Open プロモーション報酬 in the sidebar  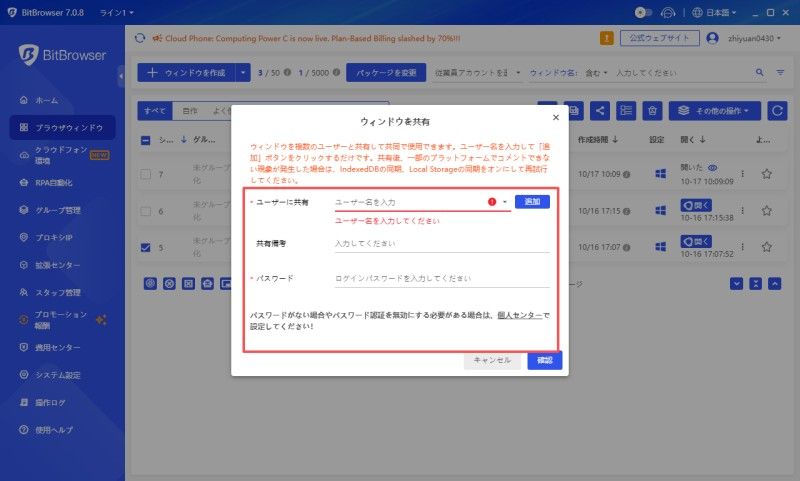[x=62, y=320]
